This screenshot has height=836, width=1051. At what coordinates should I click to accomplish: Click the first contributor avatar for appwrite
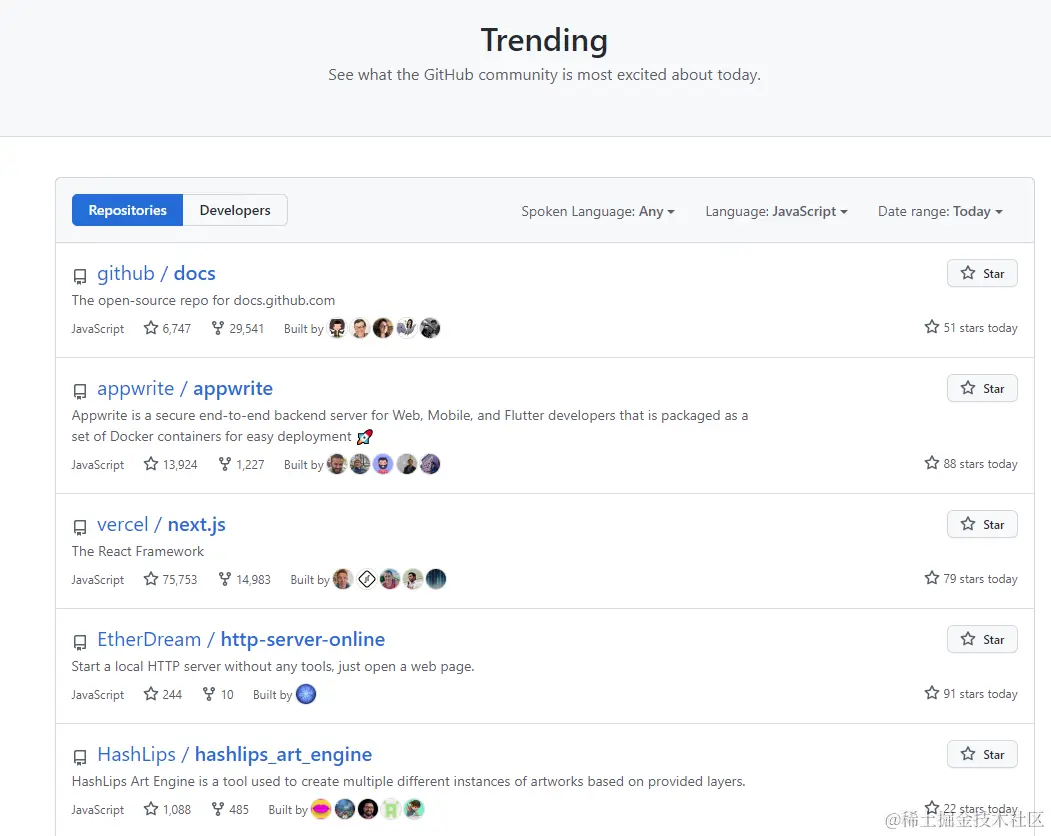tap(337, 464)
